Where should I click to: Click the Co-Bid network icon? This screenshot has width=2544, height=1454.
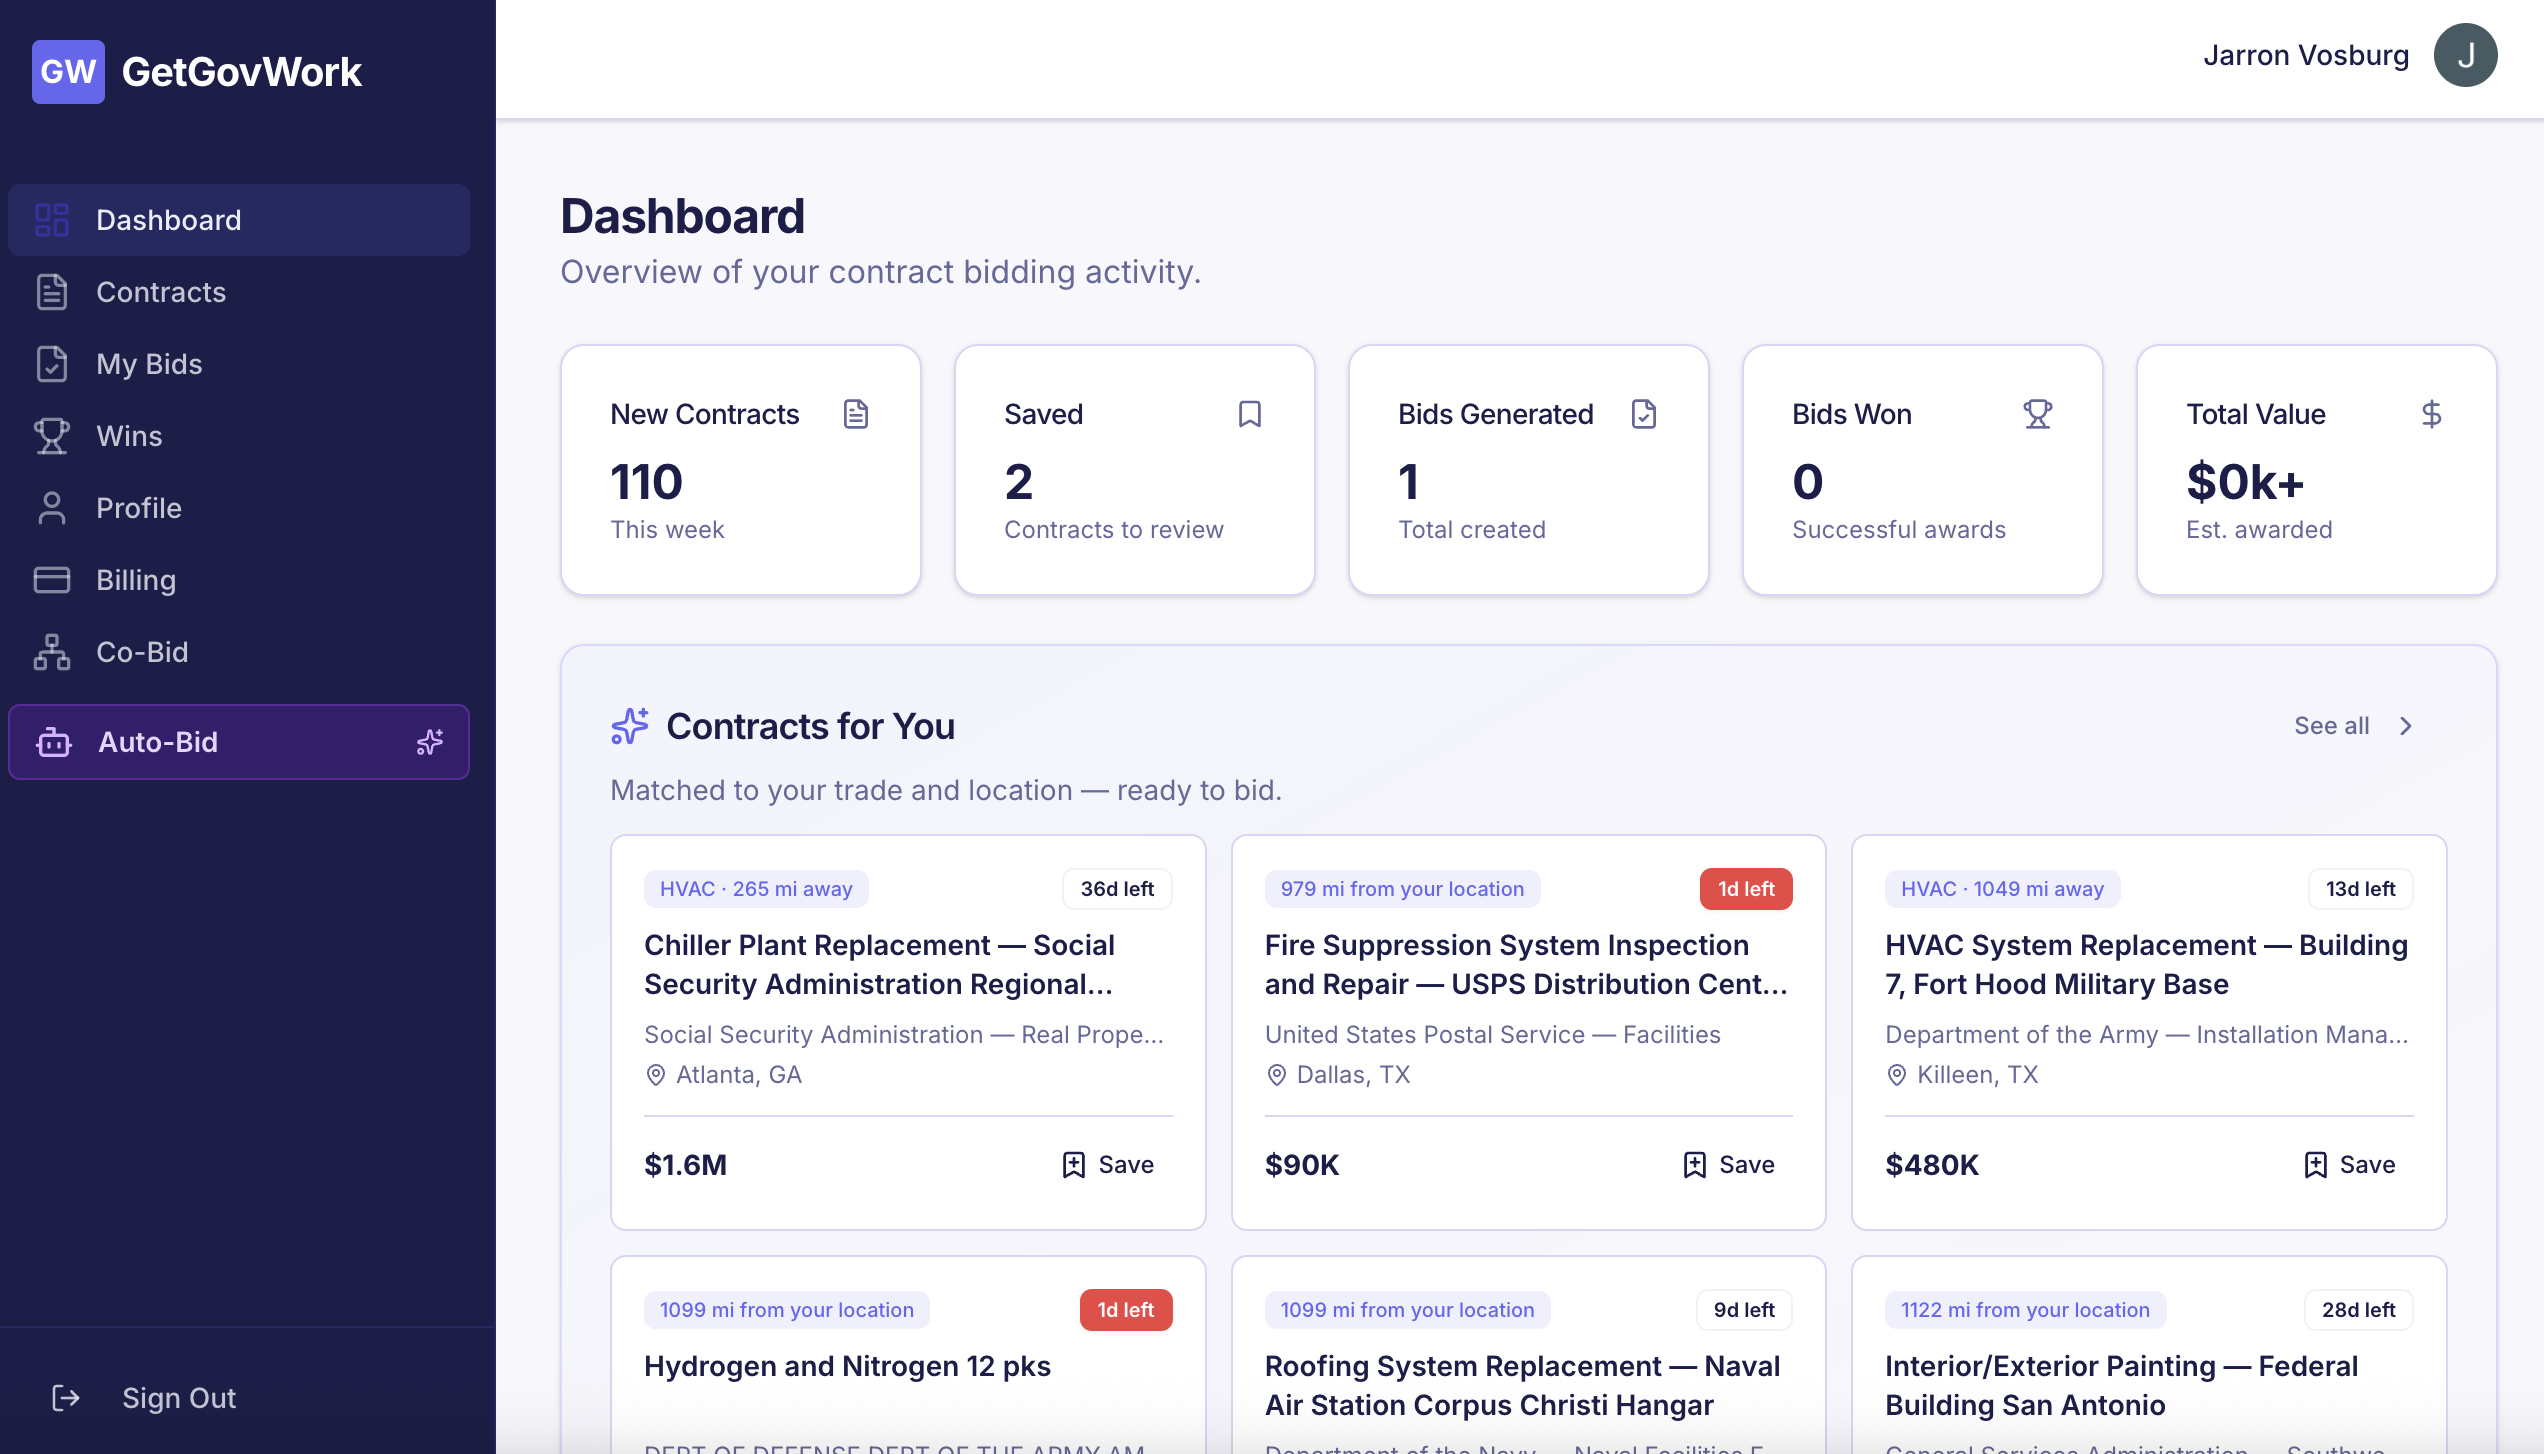52,652
